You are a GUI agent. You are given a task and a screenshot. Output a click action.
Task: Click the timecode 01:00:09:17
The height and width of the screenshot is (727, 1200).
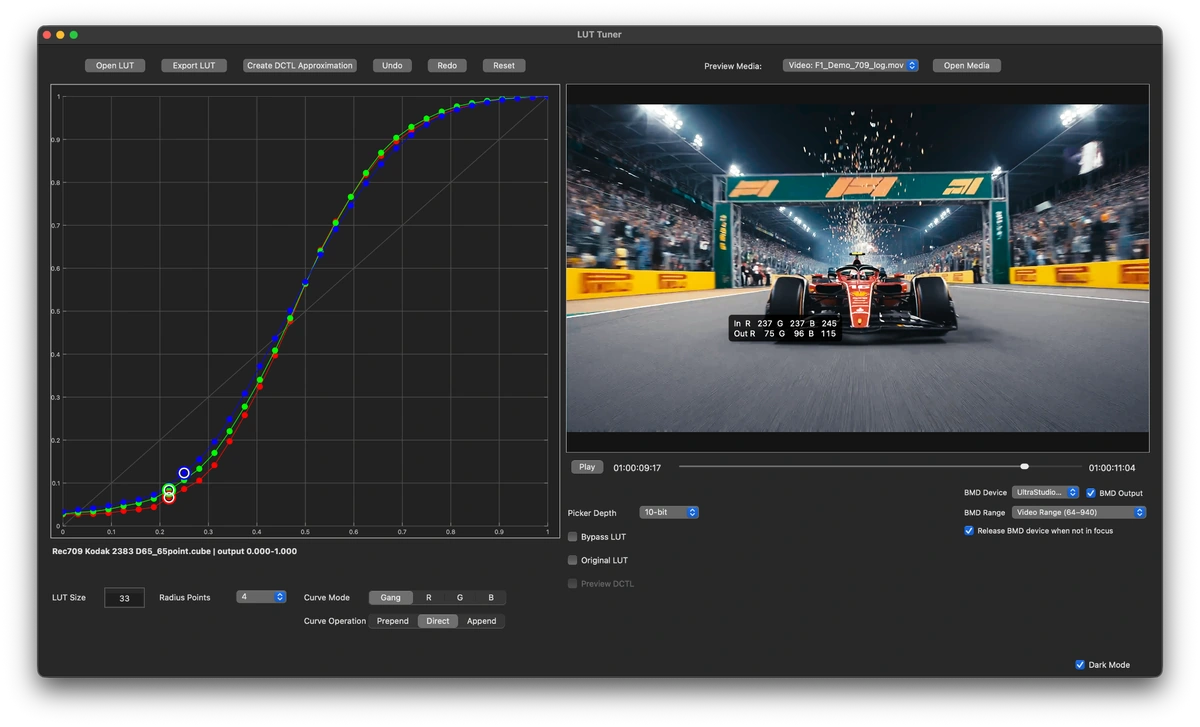click(x=637, y=467)
